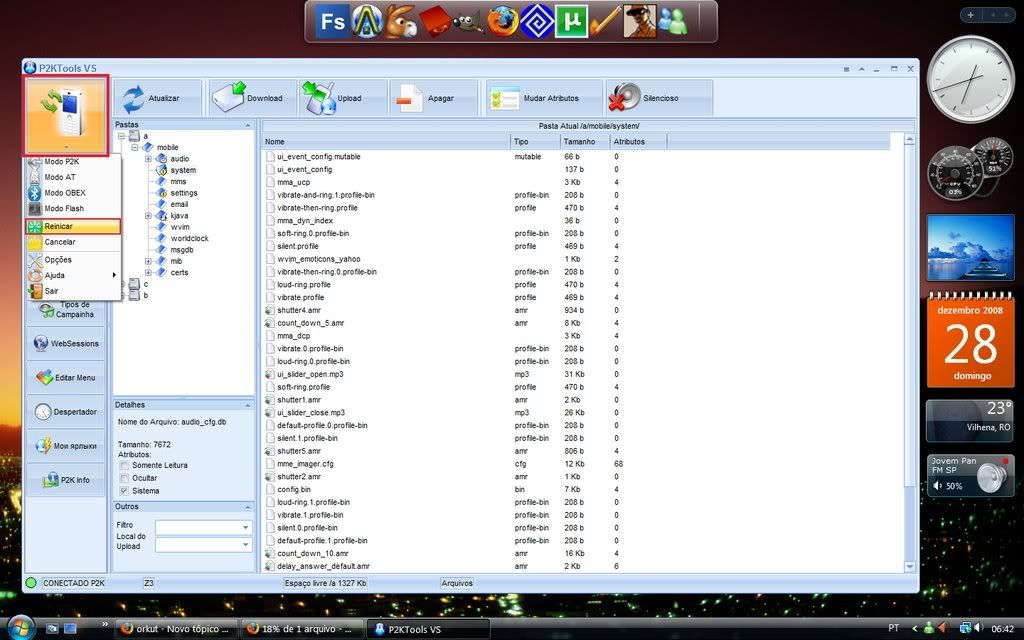Sort by the Tipo column header
Viewport: 1024px width, 640px height.
pyautogui.click(x=535, y=142)
